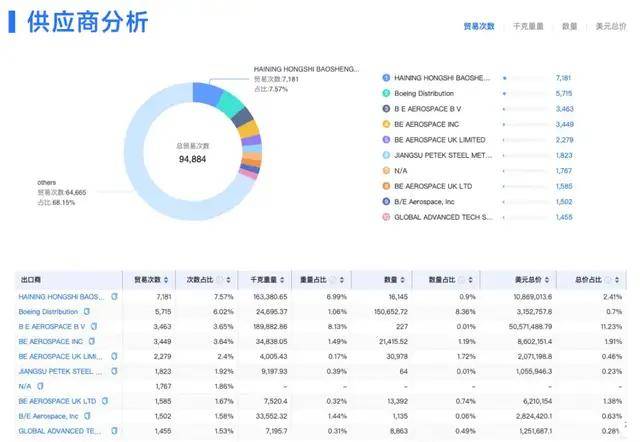The width and height of the screenshot is (640, 442).
Task: Info icon in 重量占比 column header
Action: click(333, 280)
